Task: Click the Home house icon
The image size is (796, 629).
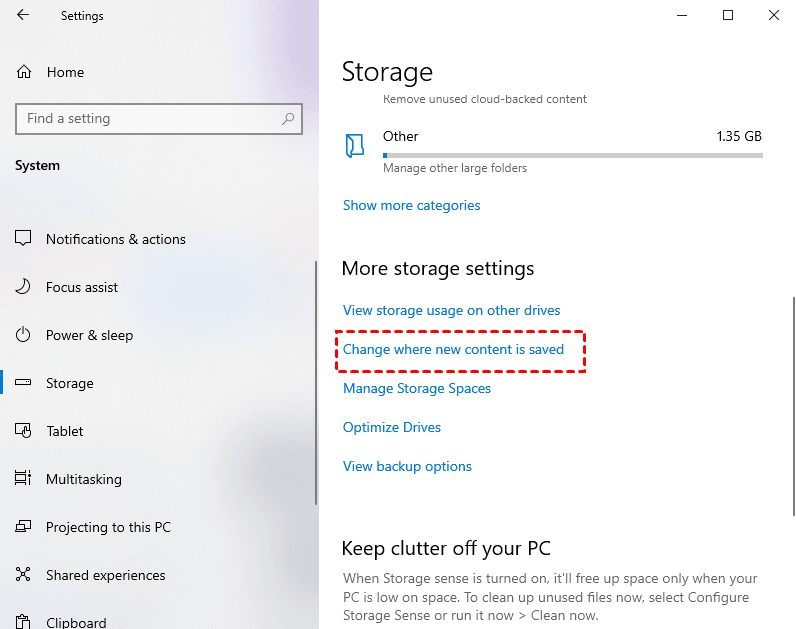Action: click(24, 72)
